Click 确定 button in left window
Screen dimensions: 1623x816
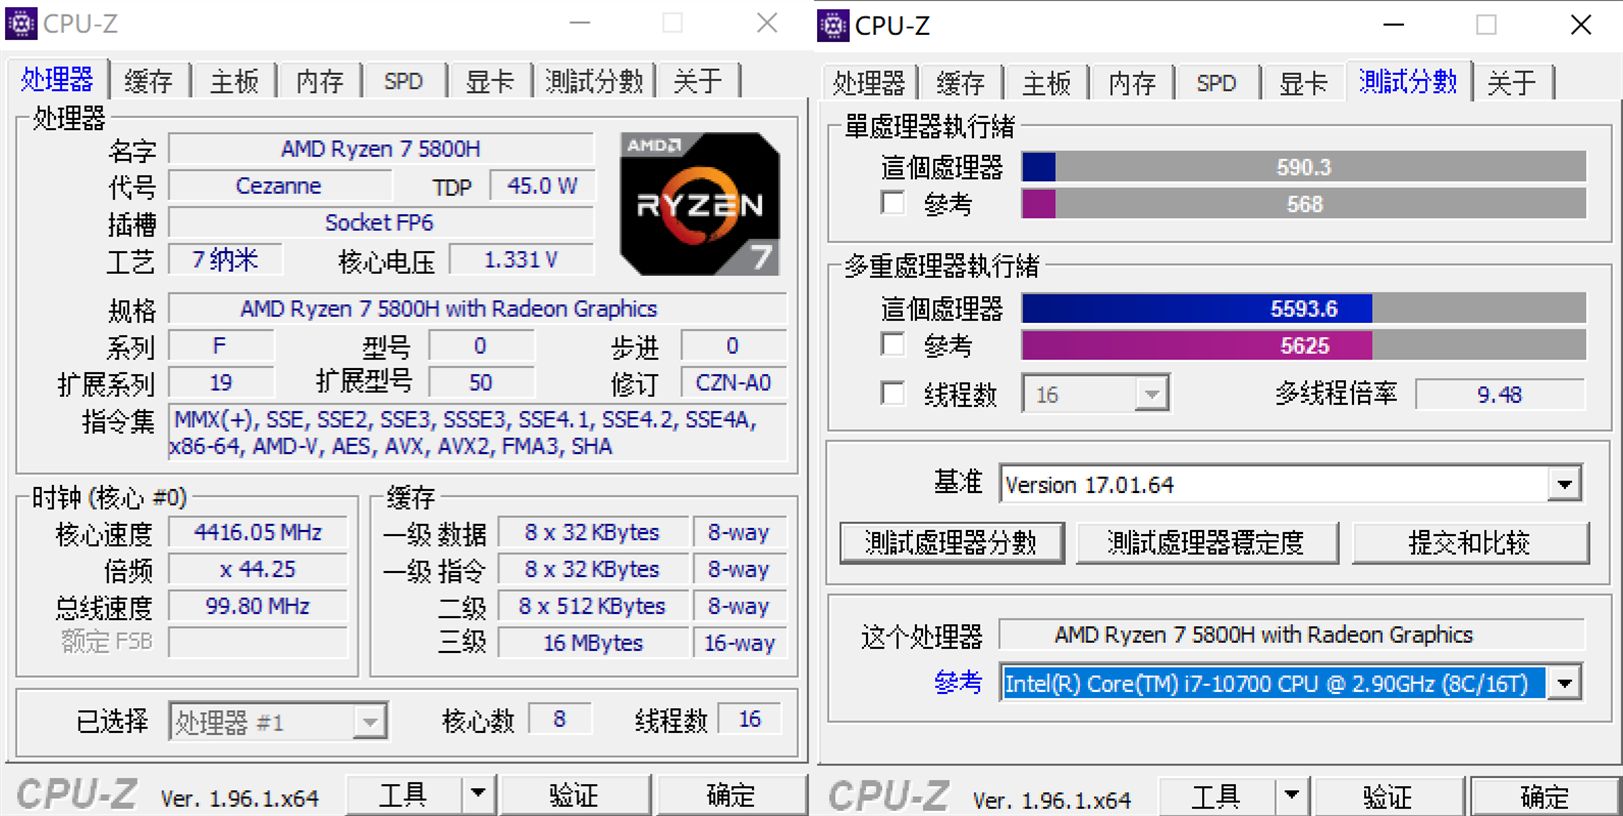click(730, 794)
